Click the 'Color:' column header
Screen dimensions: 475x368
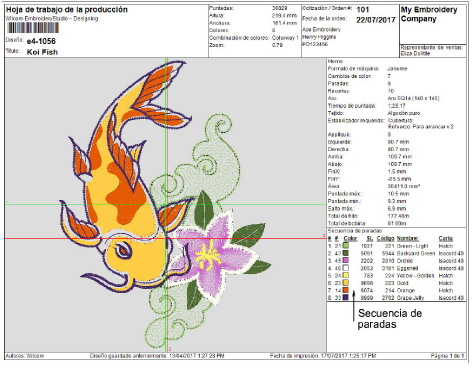(x=350, y=239)
